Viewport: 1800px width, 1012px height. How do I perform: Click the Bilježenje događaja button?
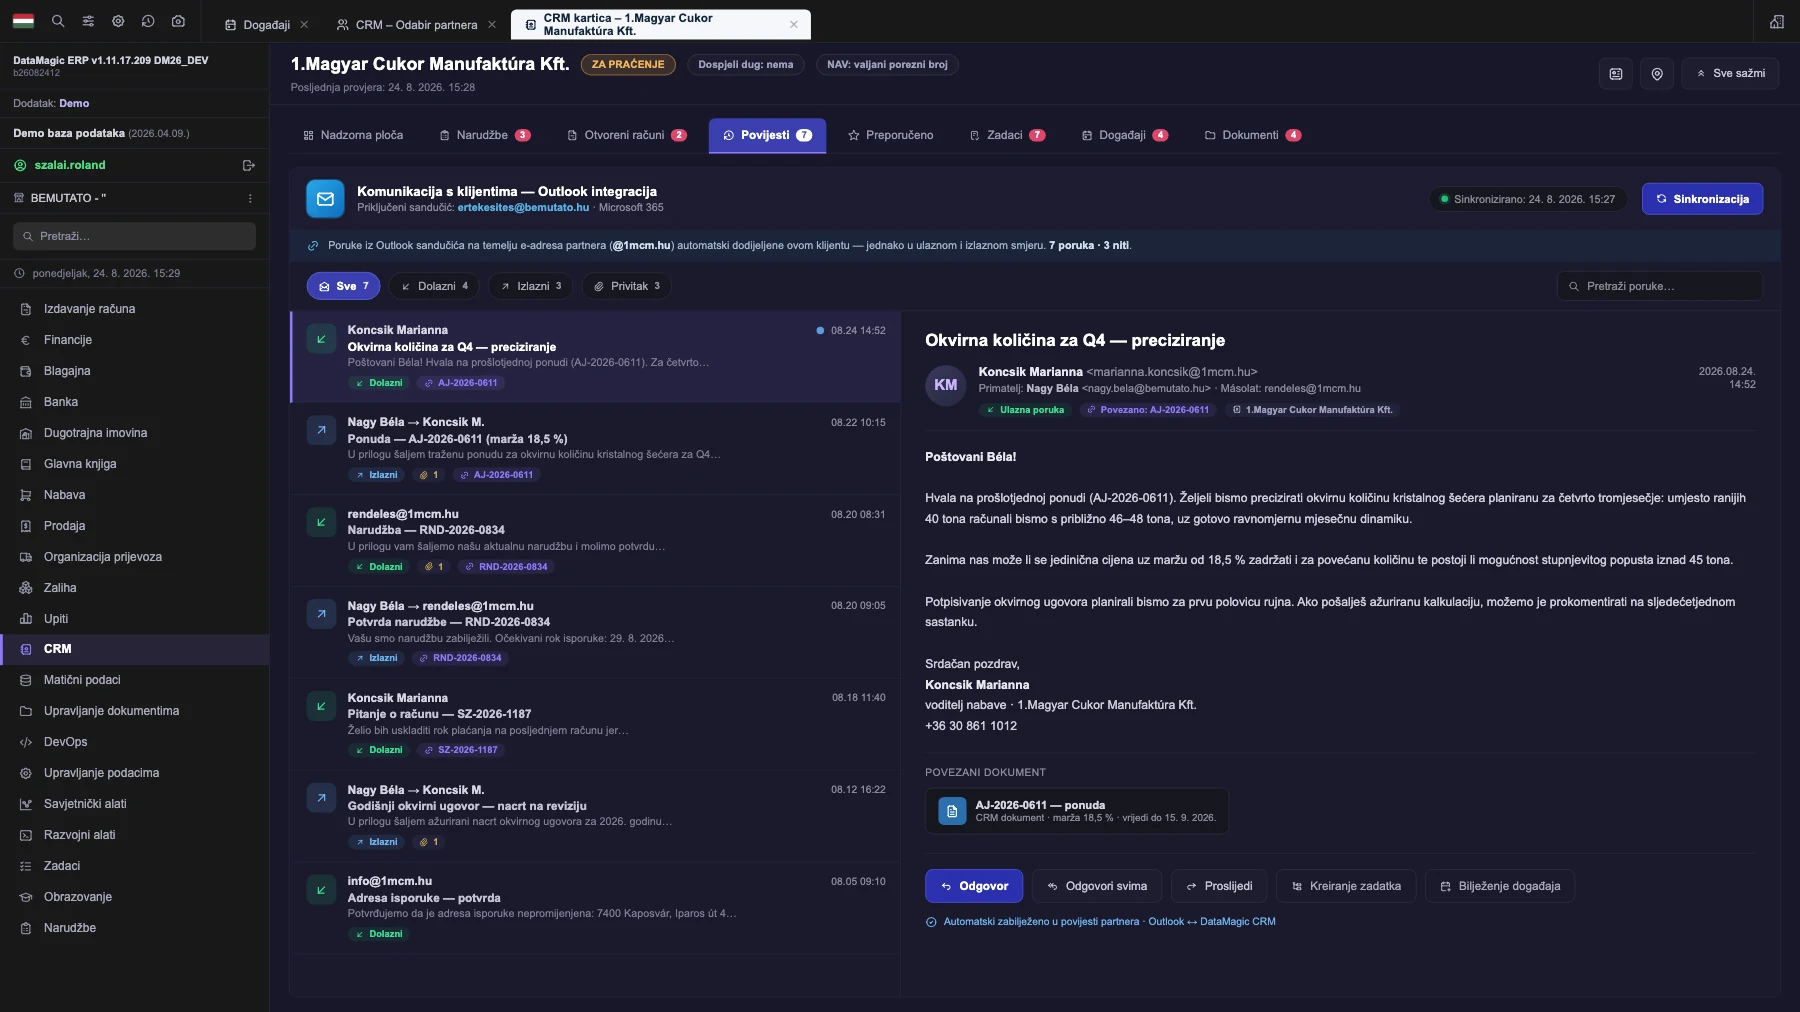tap(1500, 886)
